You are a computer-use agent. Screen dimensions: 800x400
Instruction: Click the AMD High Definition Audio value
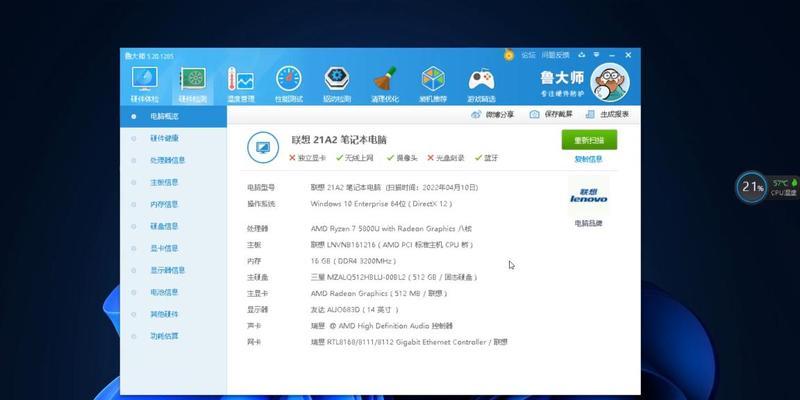click(x=382, y=326)
